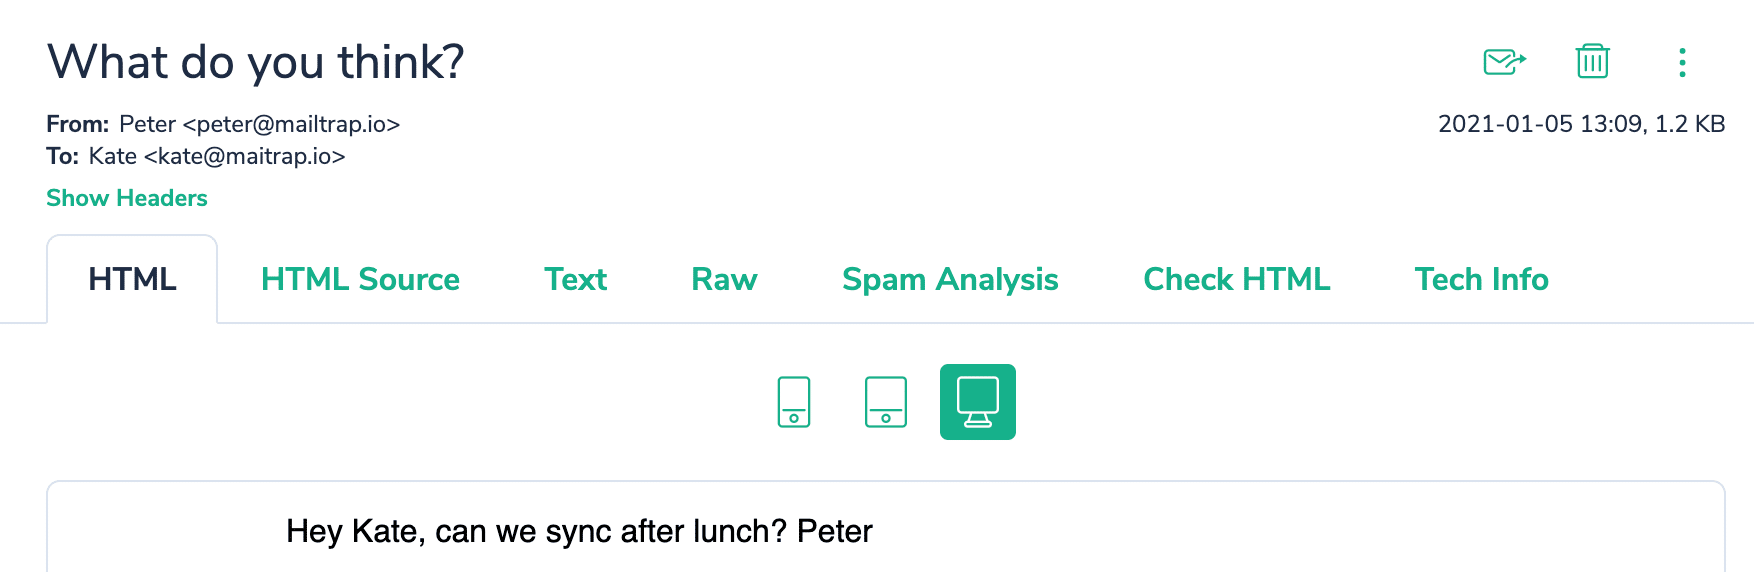
Task: Click sender address peter@mailtrap.io
Action: pos(291,124)
